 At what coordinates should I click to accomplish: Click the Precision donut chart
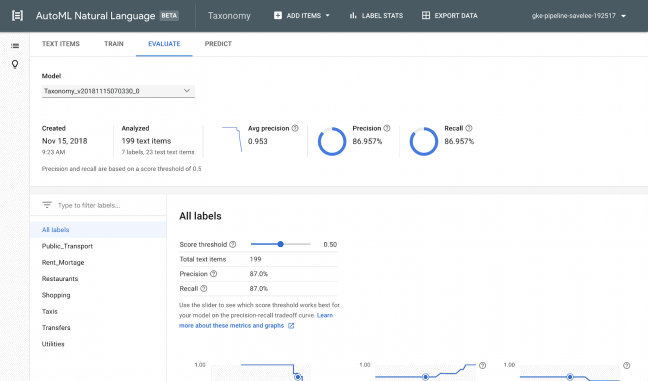pos(332,141)
